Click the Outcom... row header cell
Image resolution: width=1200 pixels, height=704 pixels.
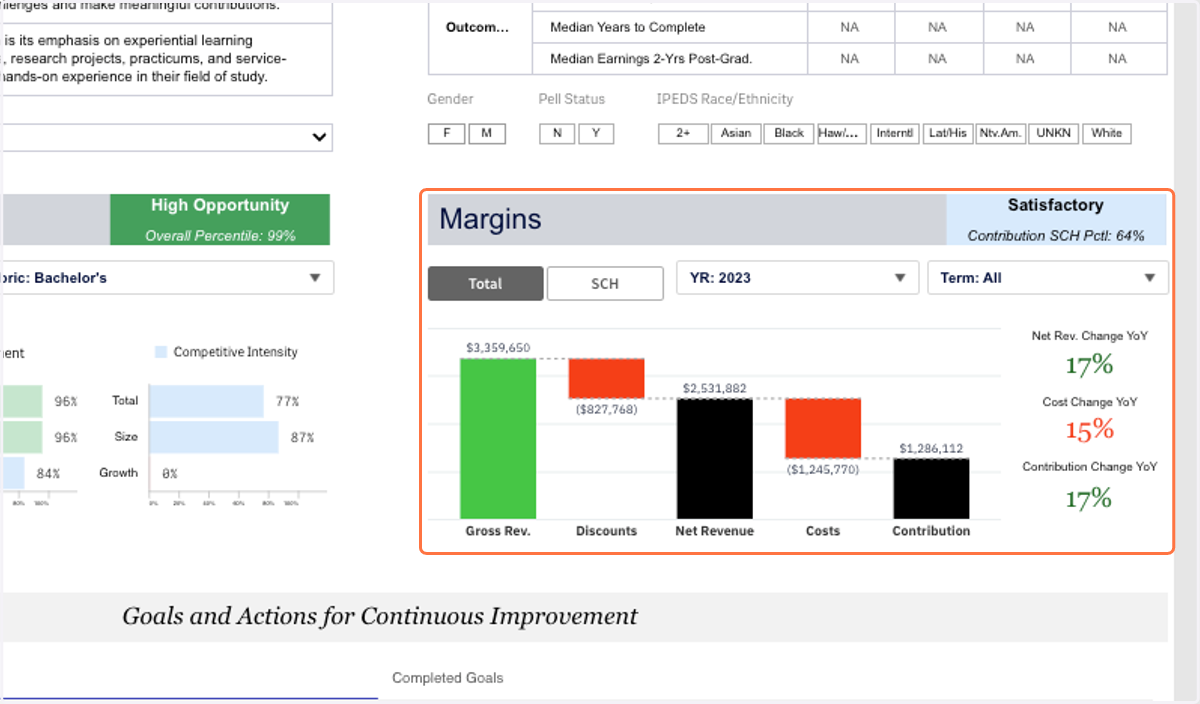(477, 27)
